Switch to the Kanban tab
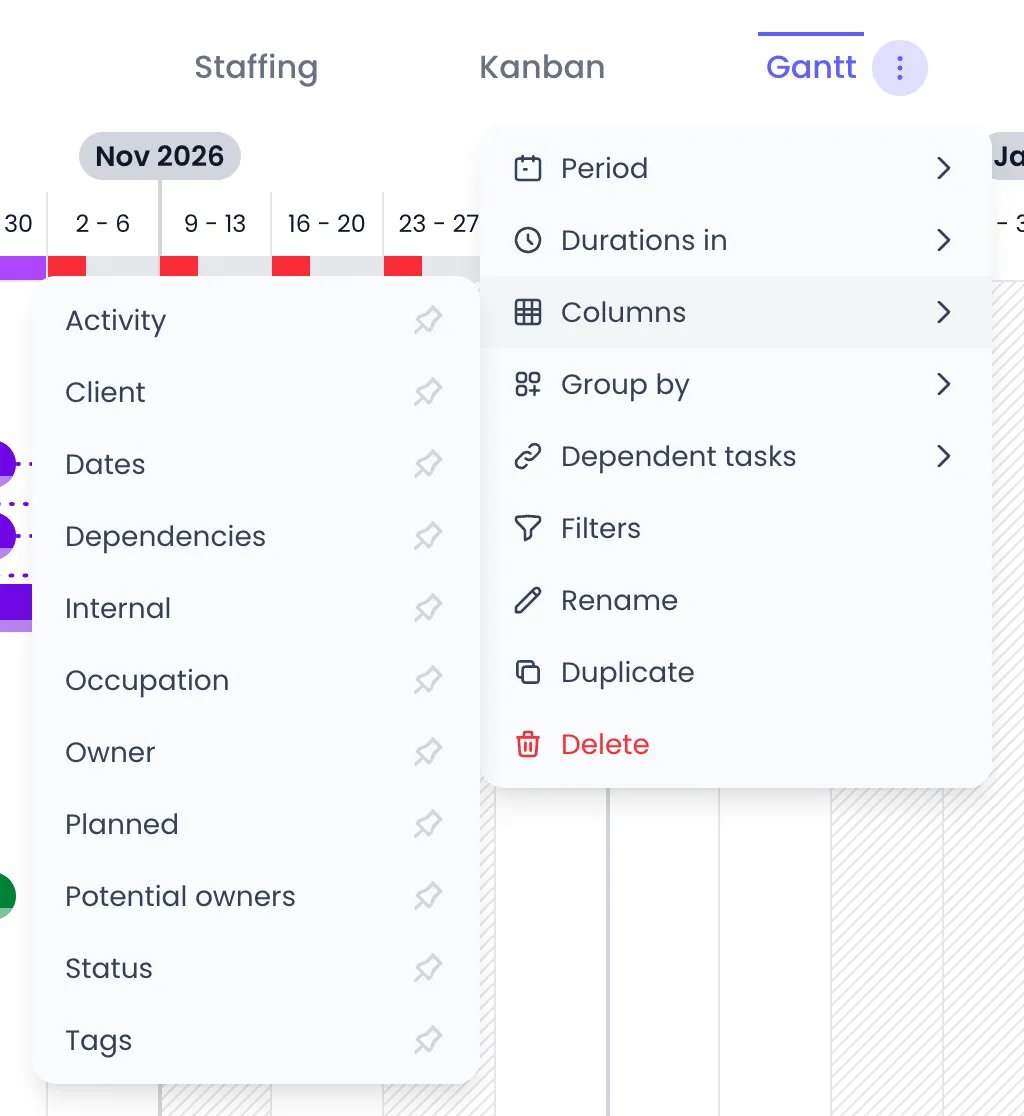1024x1116 pixels. click(x=542, y=68)
